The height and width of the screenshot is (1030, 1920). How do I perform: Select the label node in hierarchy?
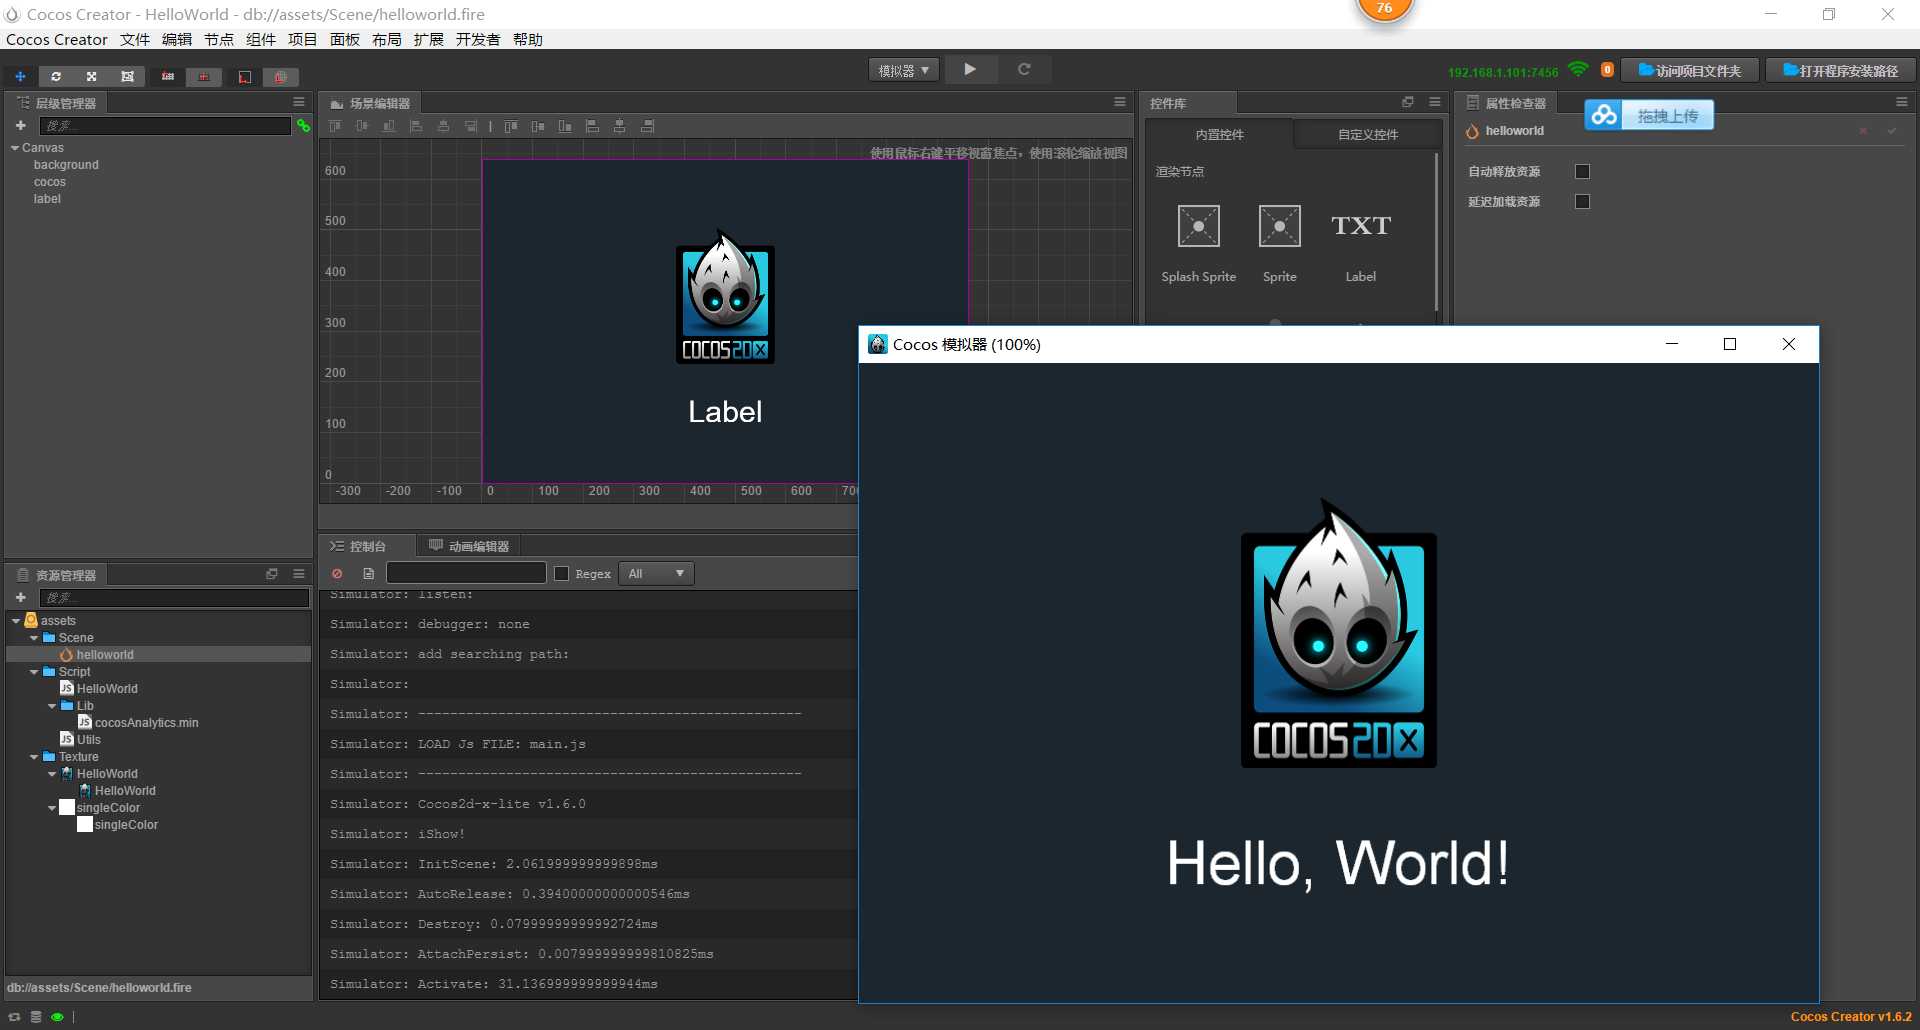pos(47,199)
